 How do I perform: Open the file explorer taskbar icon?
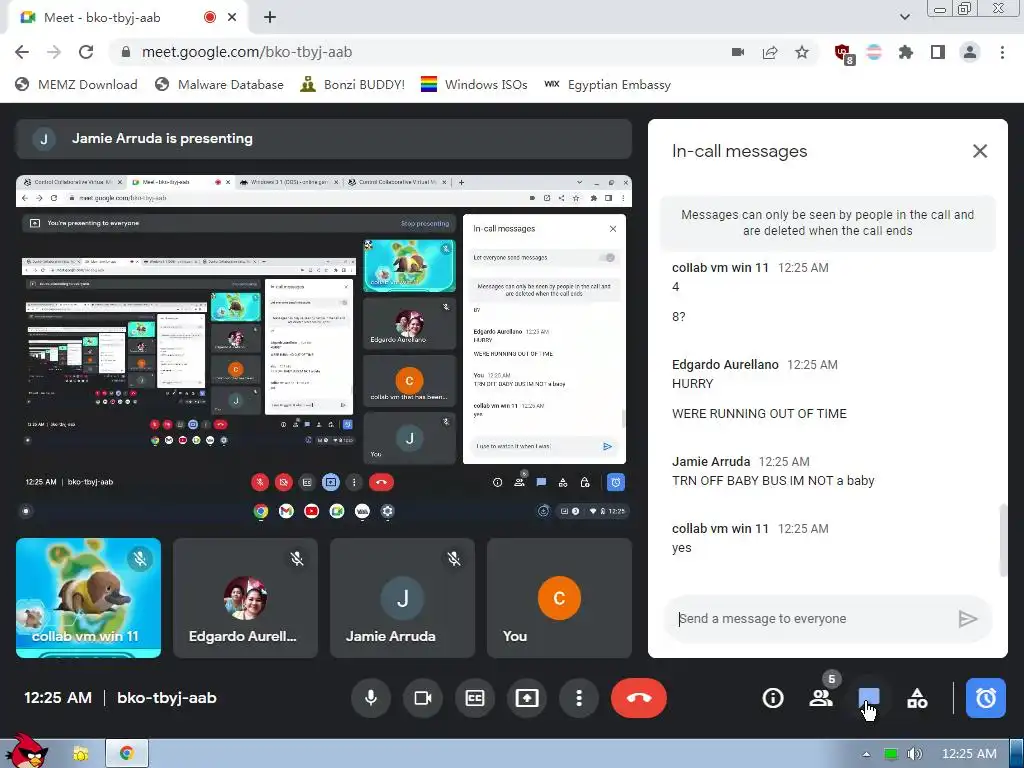point(81,754)
